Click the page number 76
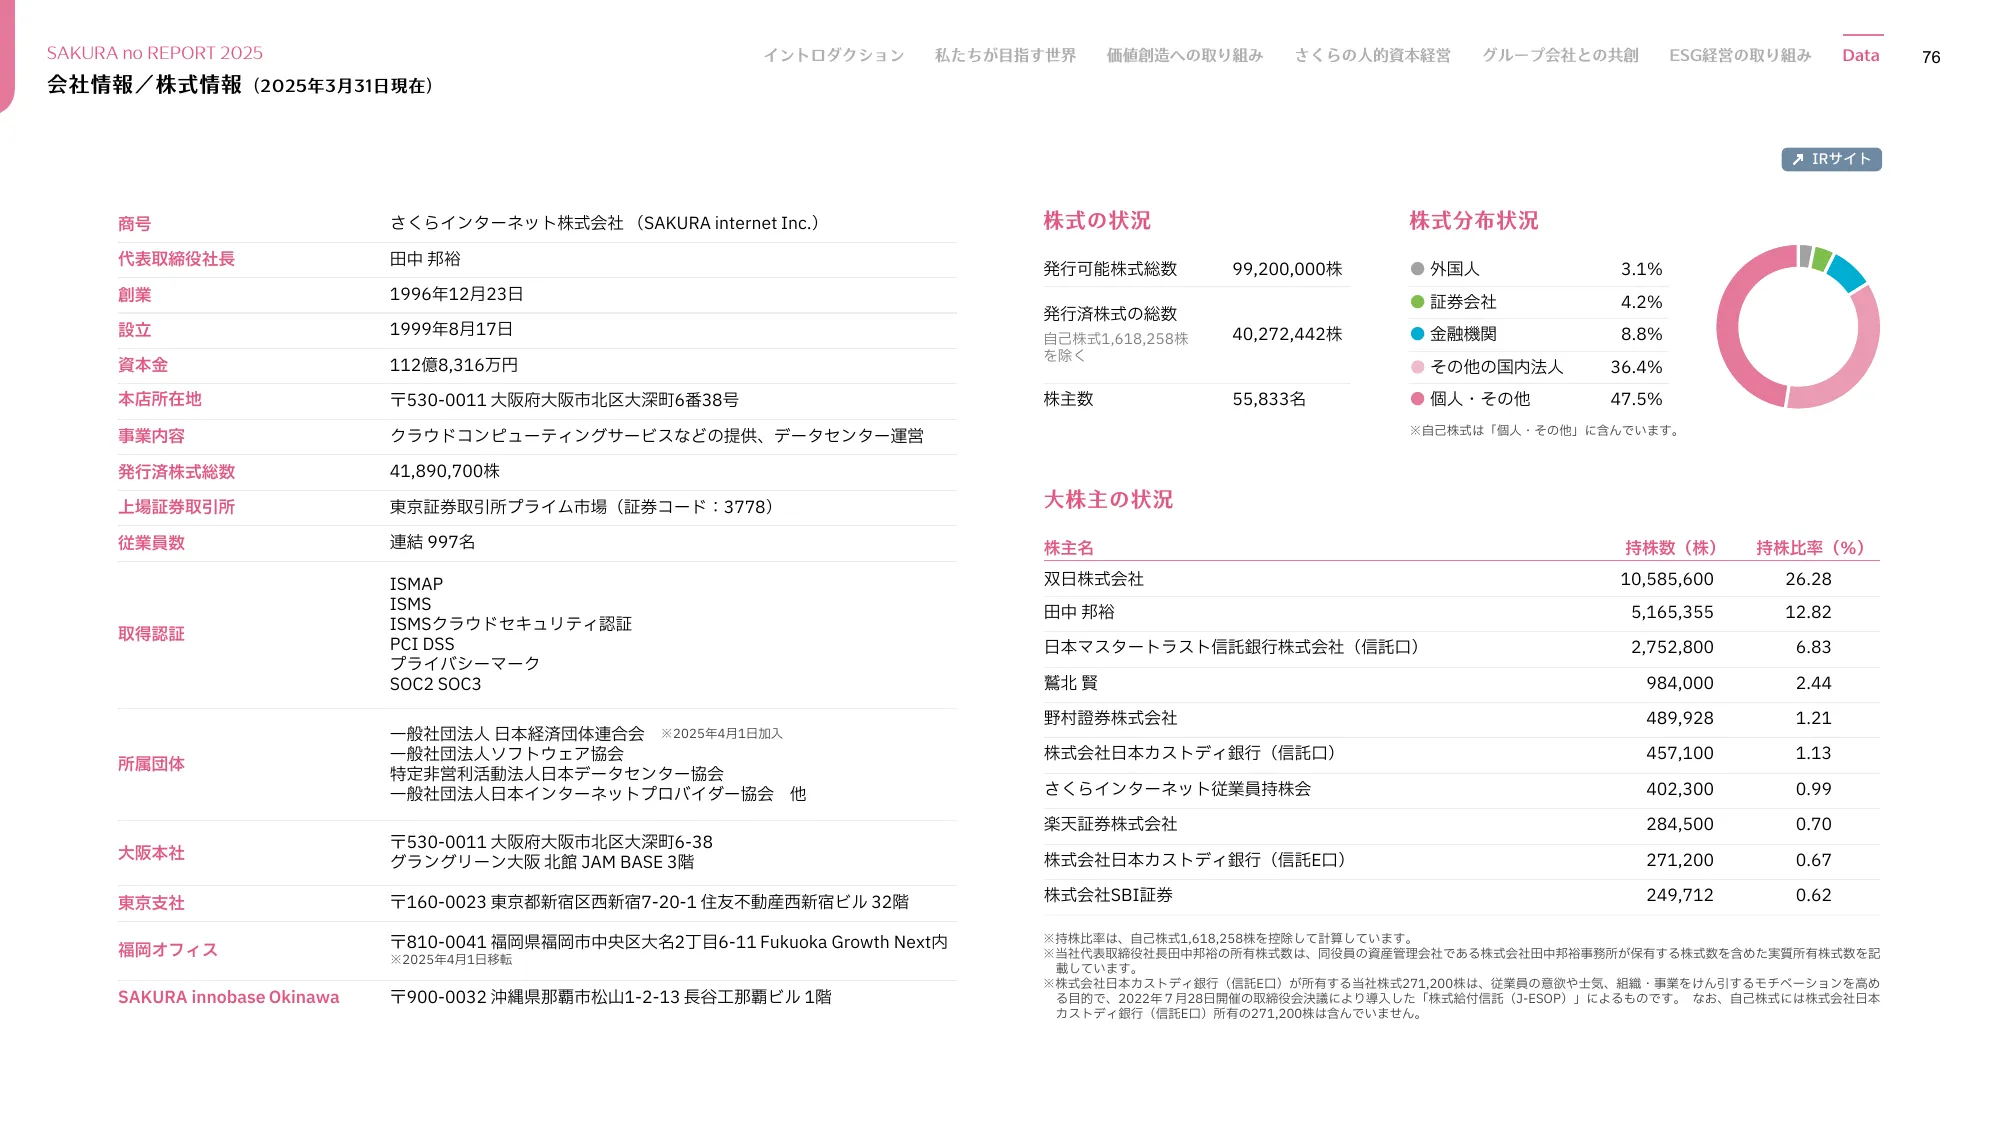This screenshot has width=2000, height=1125. point(1929,57)
